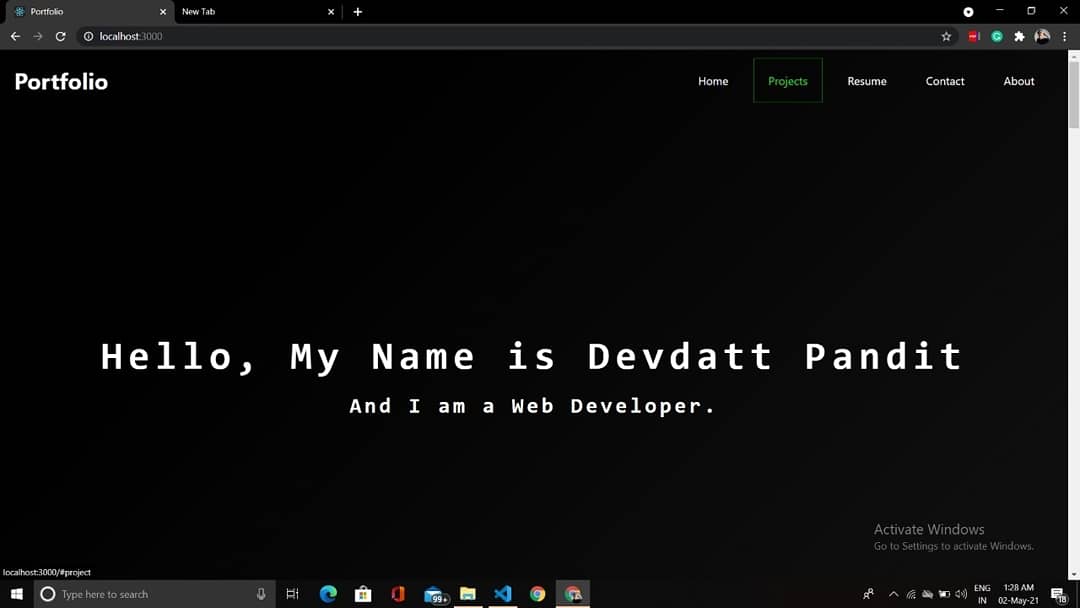Close the Portfolio tab
The height and width of the screenshot is (608, 1080).
(x=163, y=12)
